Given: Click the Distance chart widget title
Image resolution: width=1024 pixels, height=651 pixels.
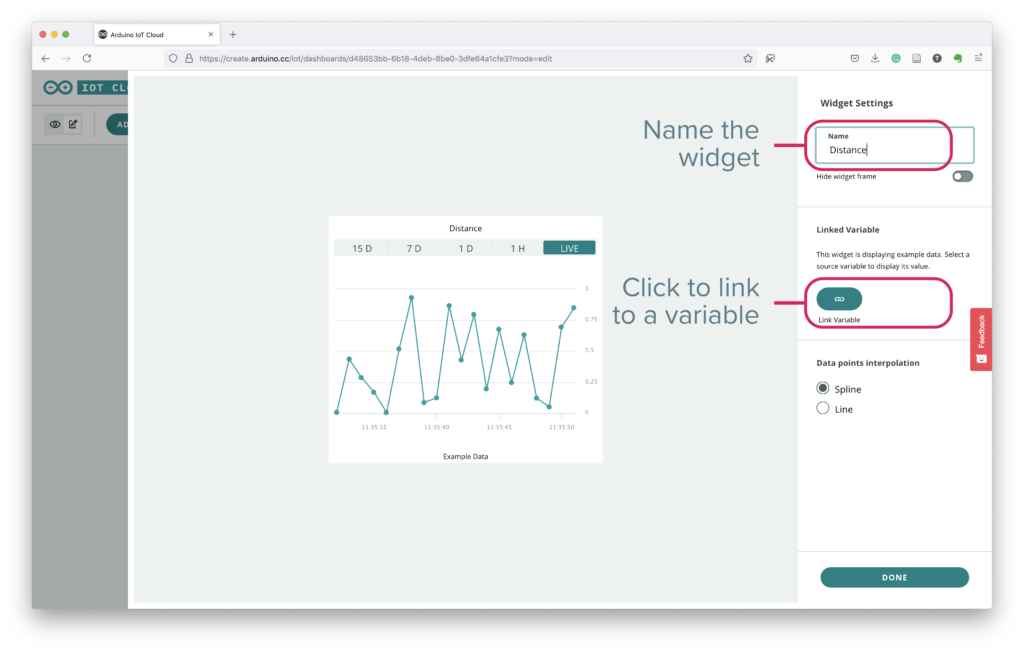Looking at the screenshot, I should point(466,229).
